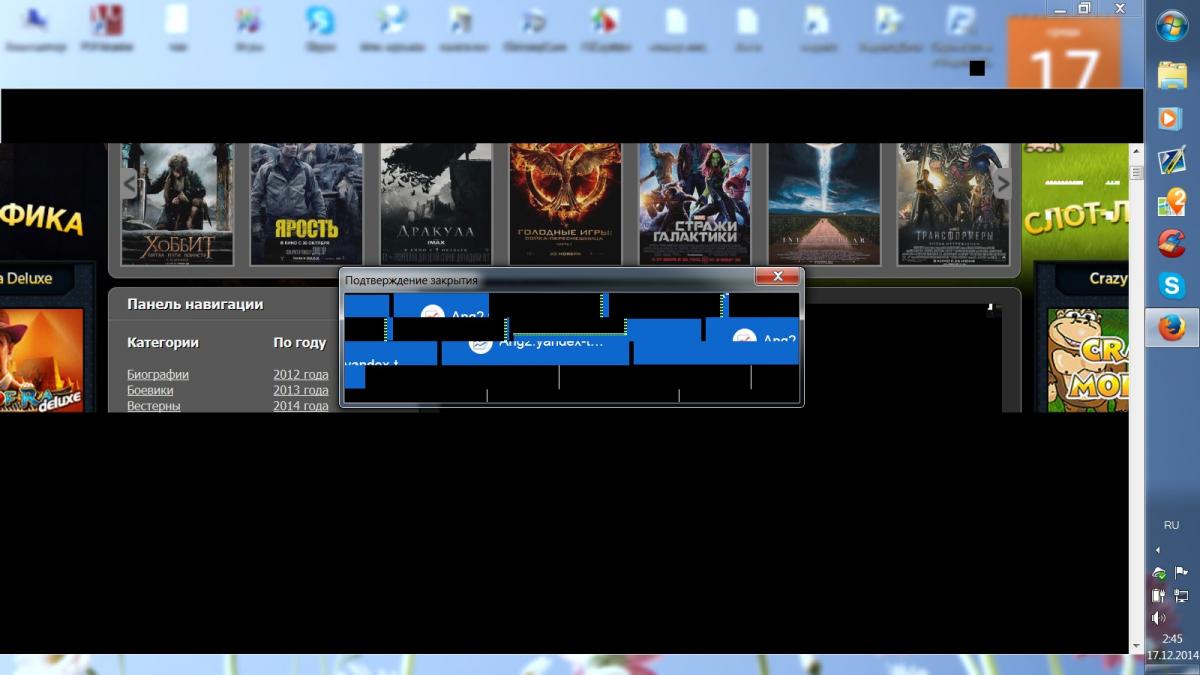
Task: Click the По году column heading
Action: 300,342
